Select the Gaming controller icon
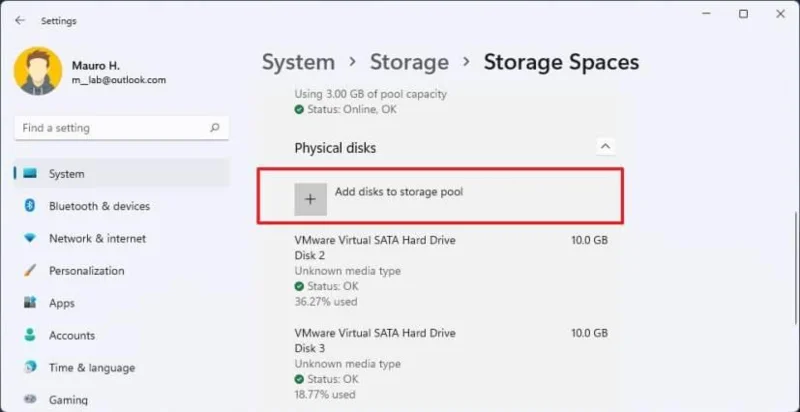Screen dimensions: 800x412 tap(30, 399)
